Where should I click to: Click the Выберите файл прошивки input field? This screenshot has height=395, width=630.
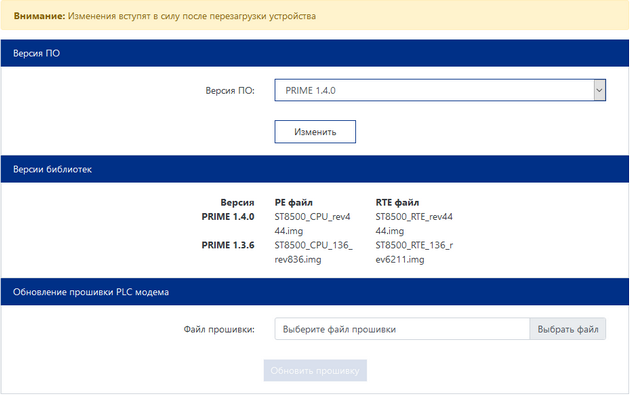402,329
